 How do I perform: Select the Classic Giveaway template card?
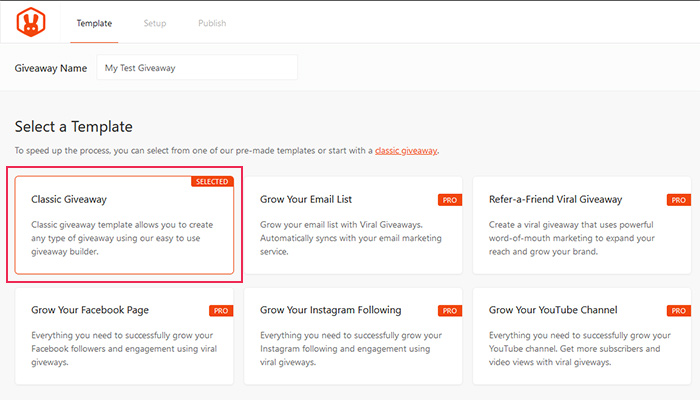click(x=124, y=225)
